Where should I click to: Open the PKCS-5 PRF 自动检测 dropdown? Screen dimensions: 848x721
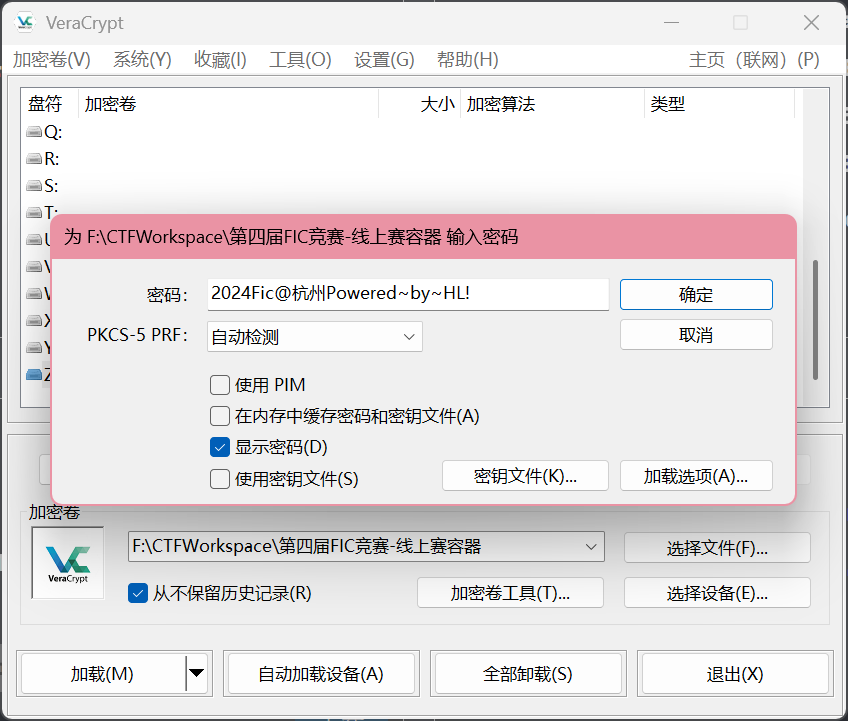tap(315, 336)
